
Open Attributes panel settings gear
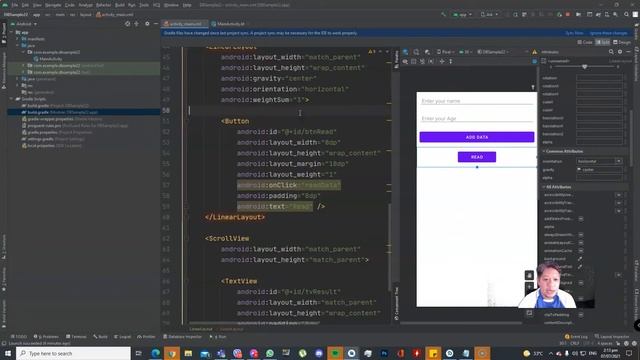click(x=620, y=52)
